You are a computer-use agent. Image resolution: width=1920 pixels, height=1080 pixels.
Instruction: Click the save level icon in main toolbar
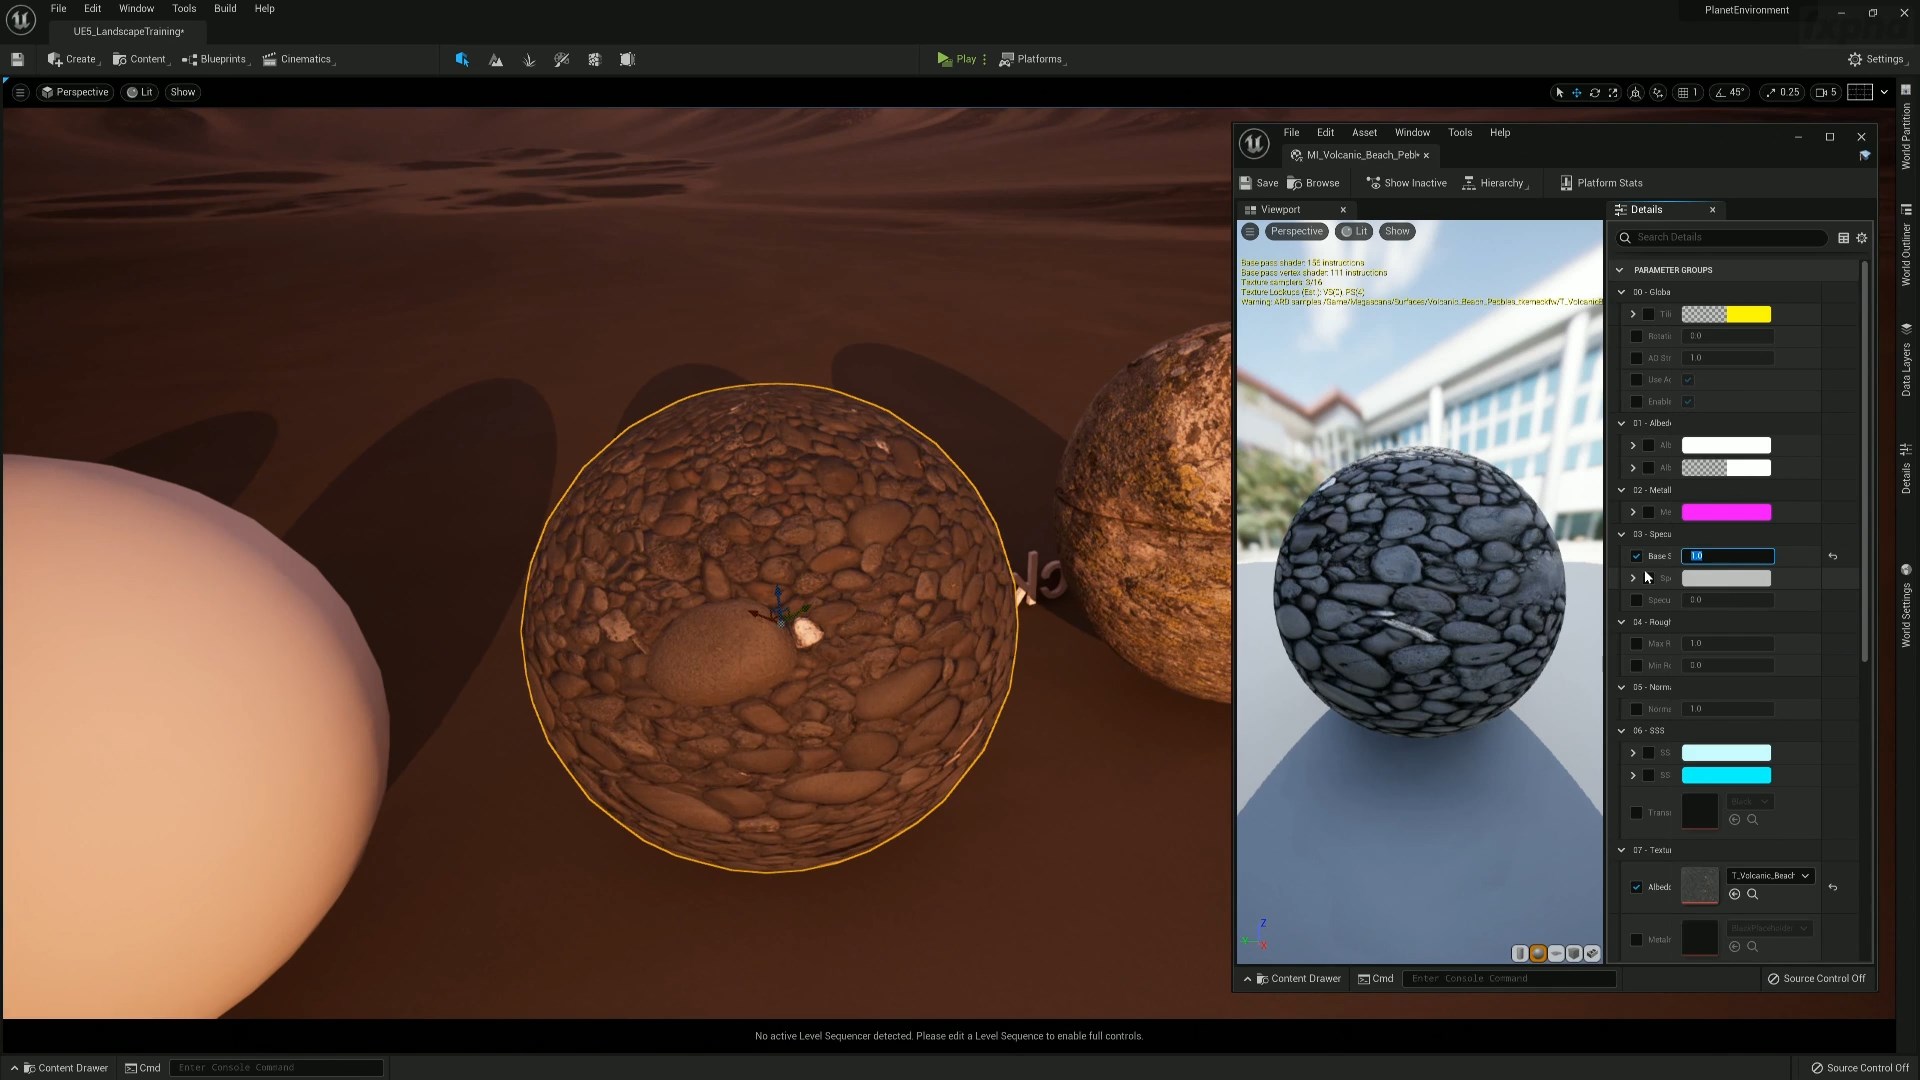click(x=17, y=59)
